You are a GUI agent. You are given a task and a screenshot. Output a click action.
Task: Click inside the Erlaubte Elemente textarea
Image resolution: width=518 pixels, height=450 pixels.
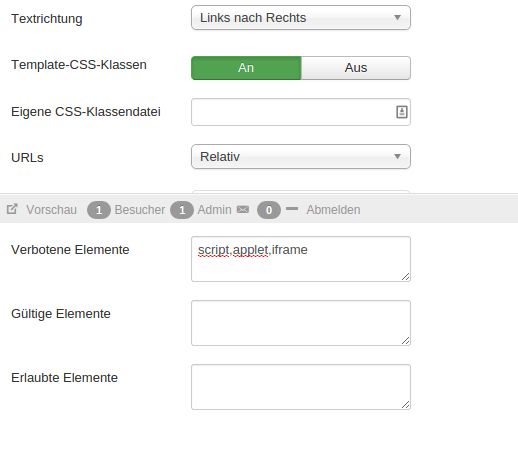coord(301,387)
